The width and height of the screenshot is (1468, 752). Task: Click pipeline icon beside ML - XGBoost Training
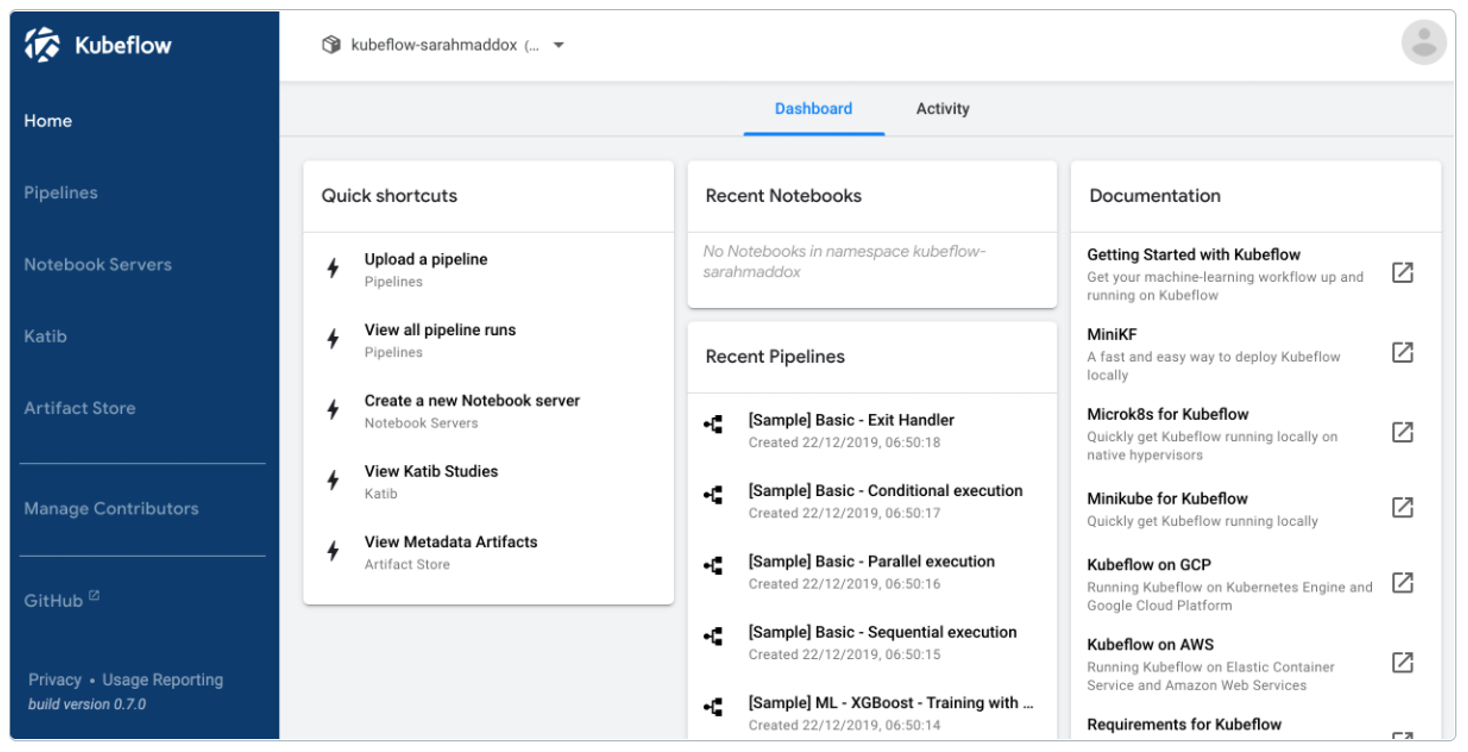click(713, 708)
